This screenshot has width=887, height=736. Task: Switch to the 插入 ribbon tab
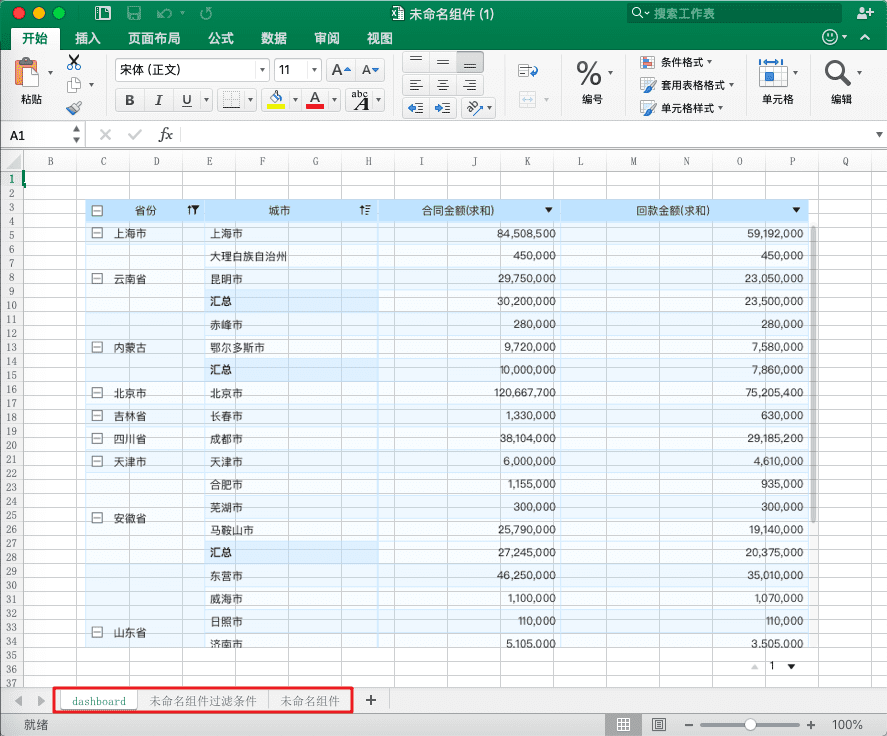point(88,38)
